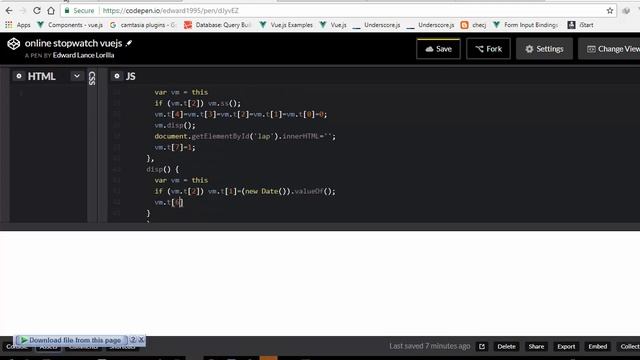Reload the CodePen page
This screenshot has width=640, height=360.
[x=37, y=11]
